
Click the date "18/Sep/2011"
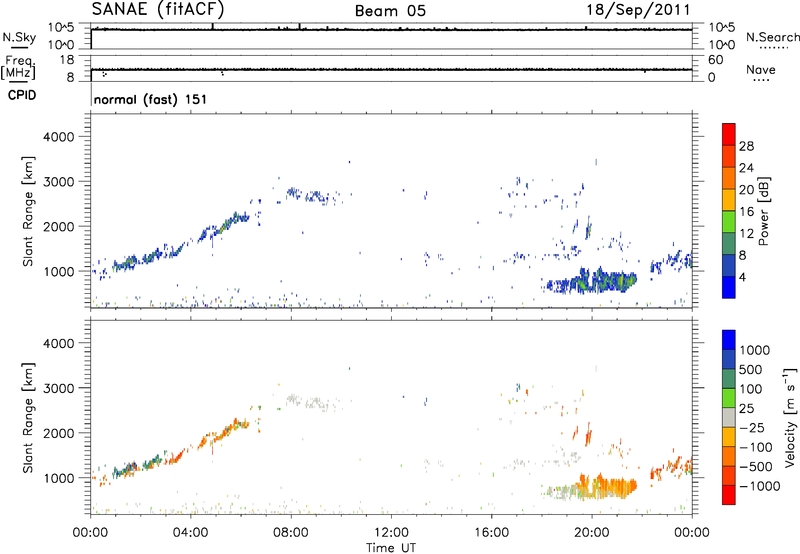pos(638,10)
